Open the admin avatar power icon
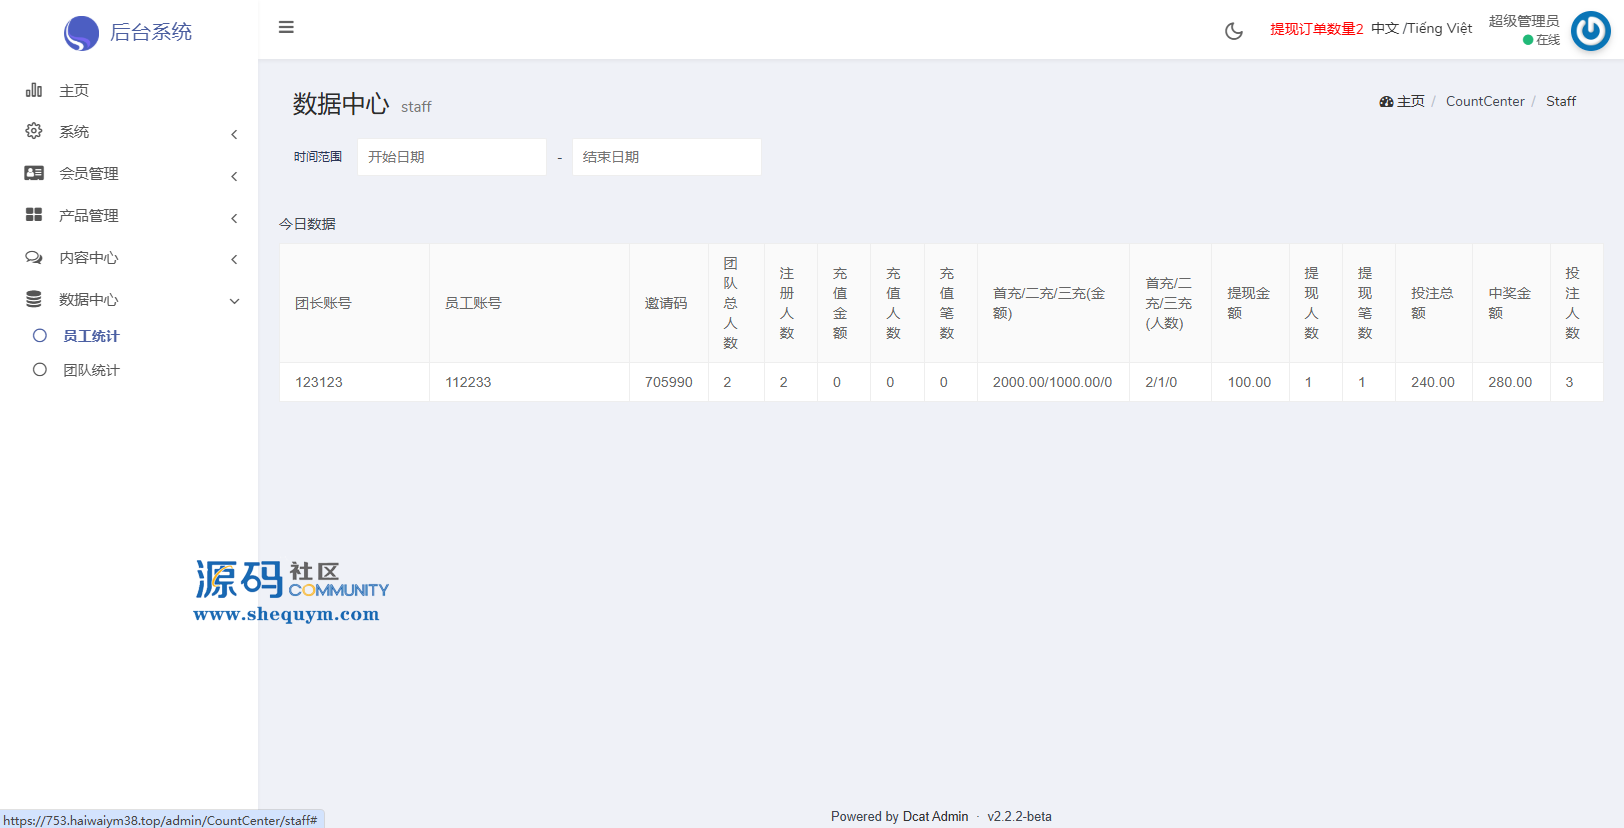1624x828 pixels. click(x=1590, y=31)
